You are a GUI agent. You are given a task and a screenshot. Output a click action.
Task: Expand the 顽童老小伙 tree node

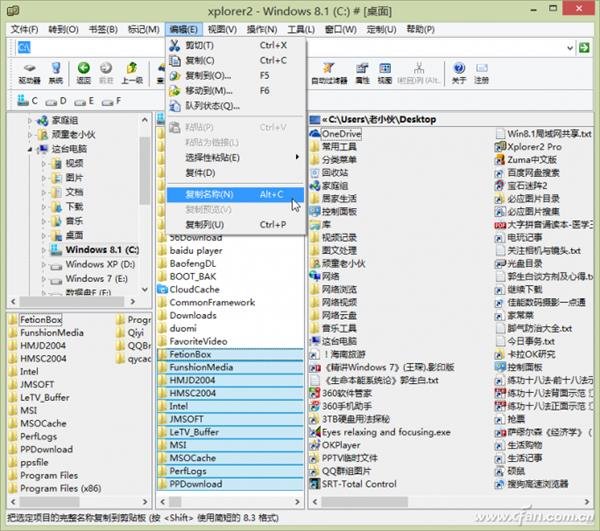click(x=30, y=135)
